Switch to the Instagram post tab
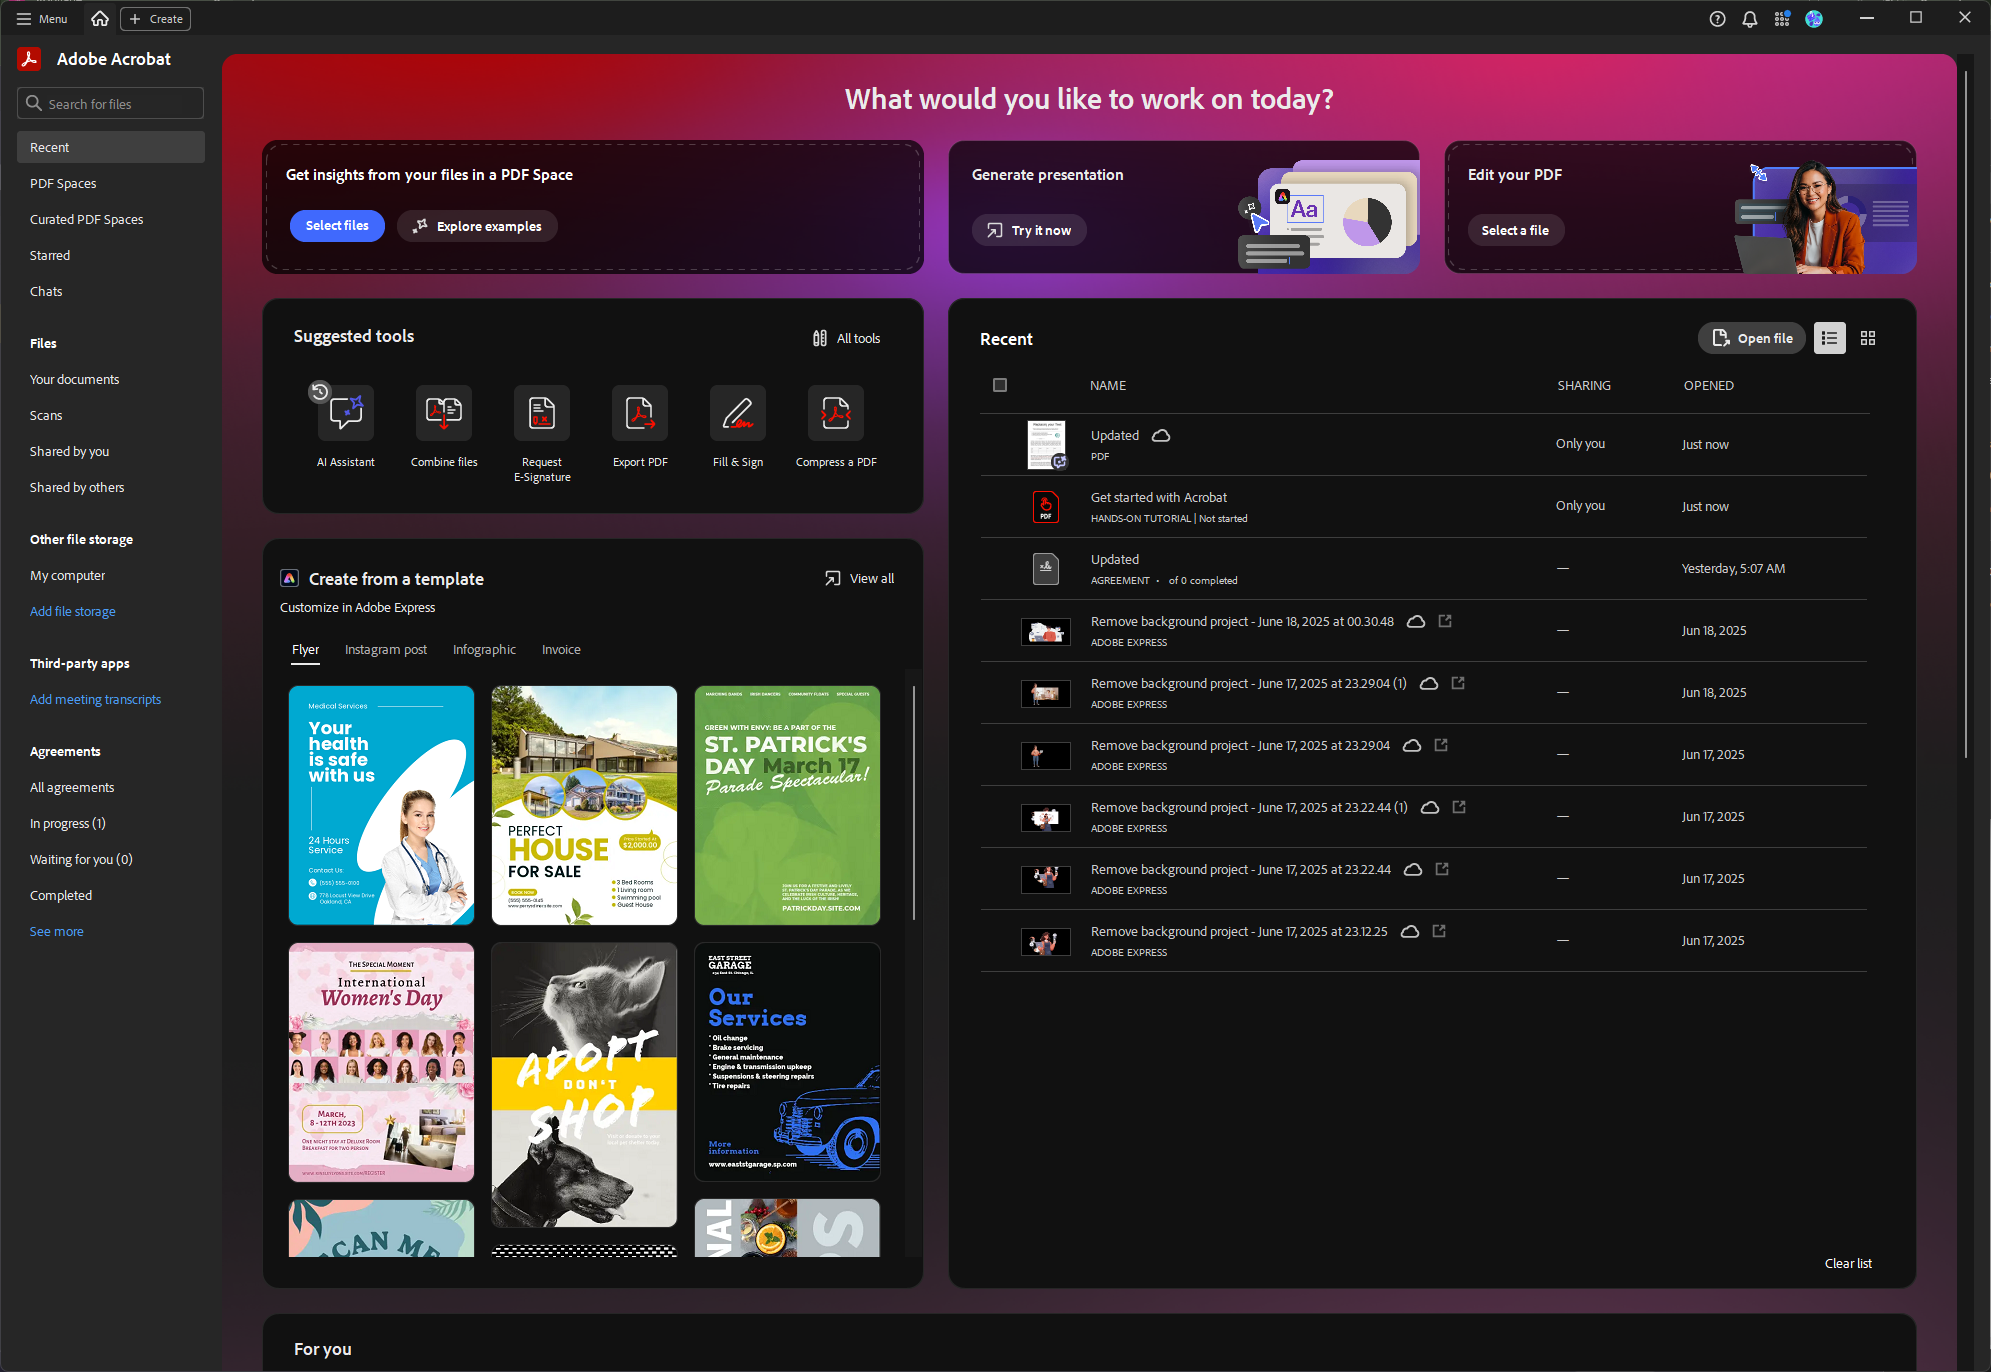Image resolution: width=1991 pixels, height=1372 pixels. point(386,650)
